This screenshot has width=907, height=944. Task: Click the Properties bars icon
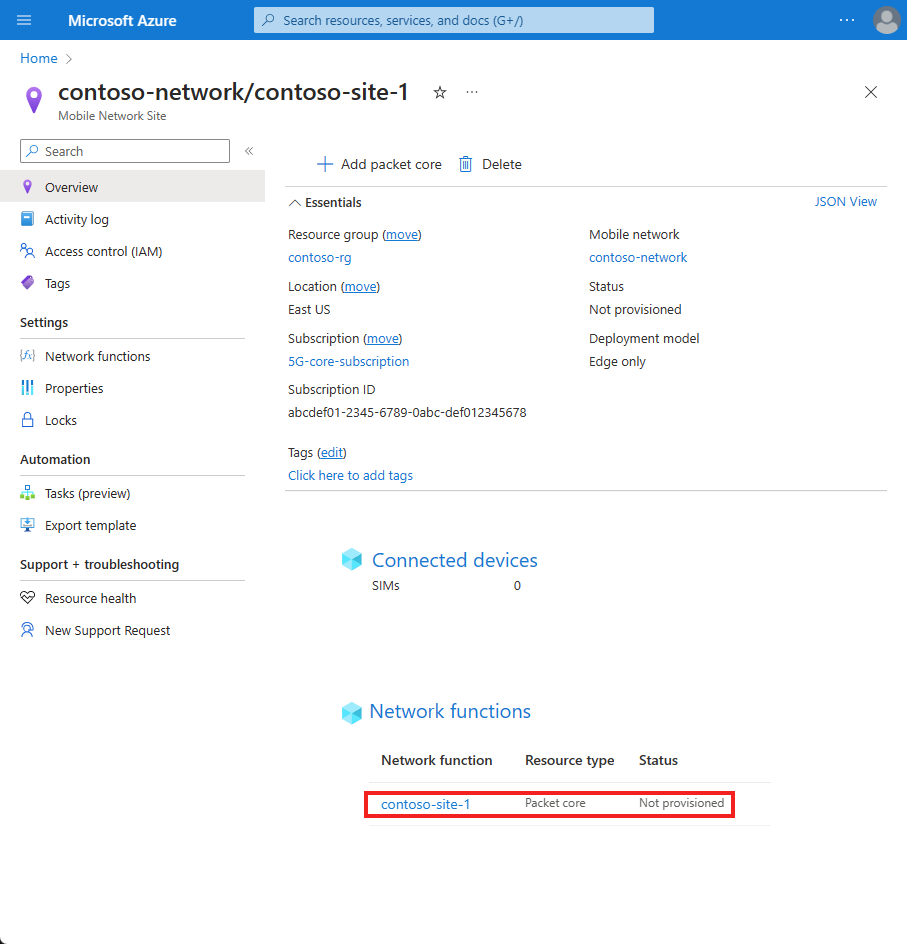(x=28, y=388)
